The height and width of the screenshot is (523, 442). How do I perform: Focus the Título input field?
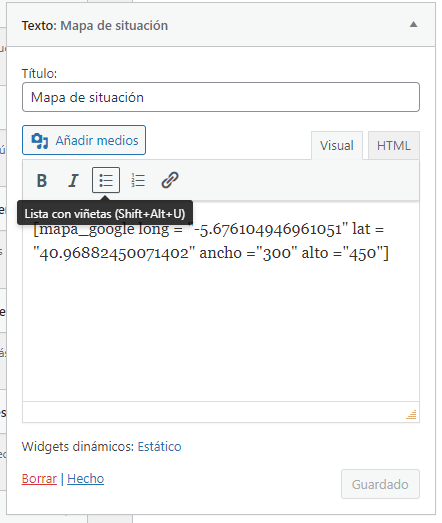tap(221, 97)
